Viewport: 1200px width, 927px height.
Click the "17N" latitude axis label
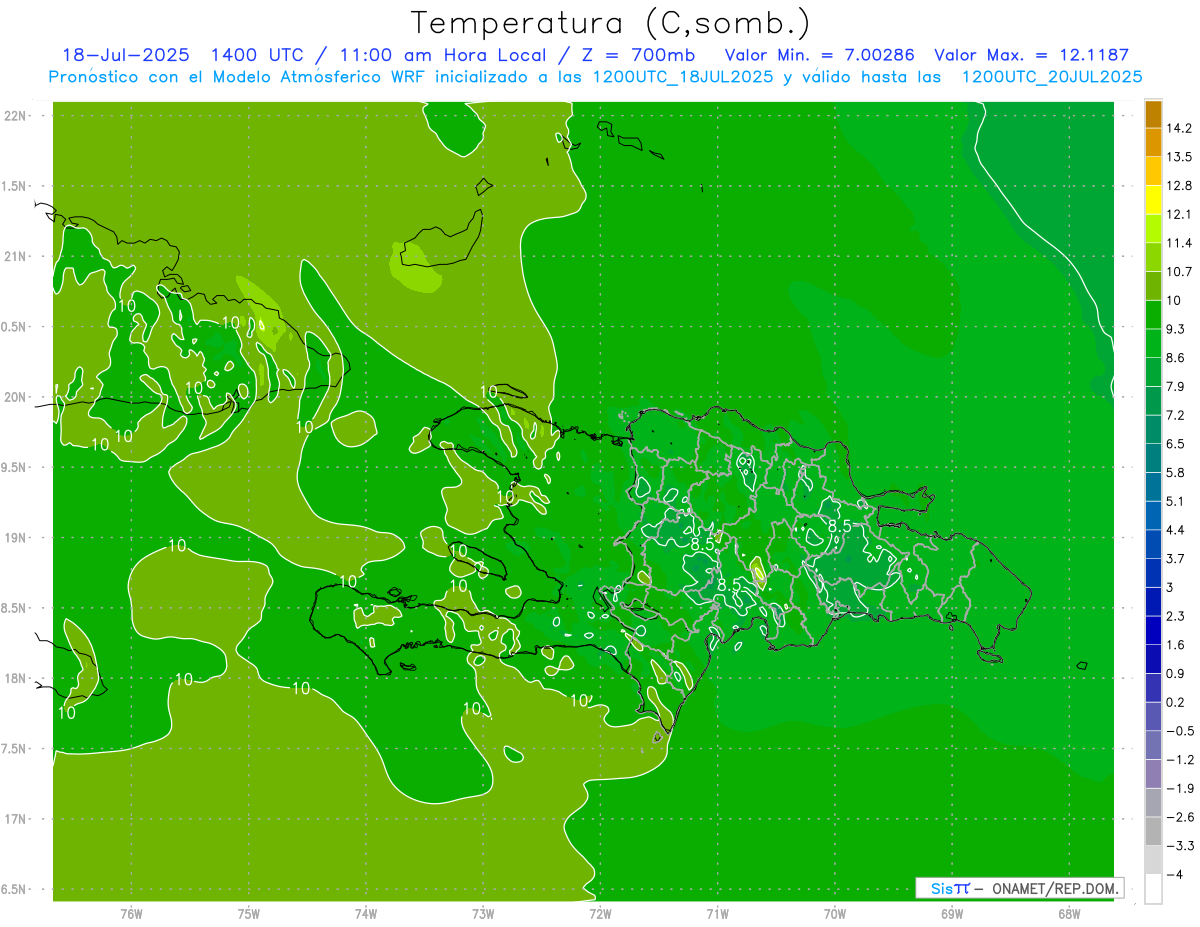click(x=15, y=819)
